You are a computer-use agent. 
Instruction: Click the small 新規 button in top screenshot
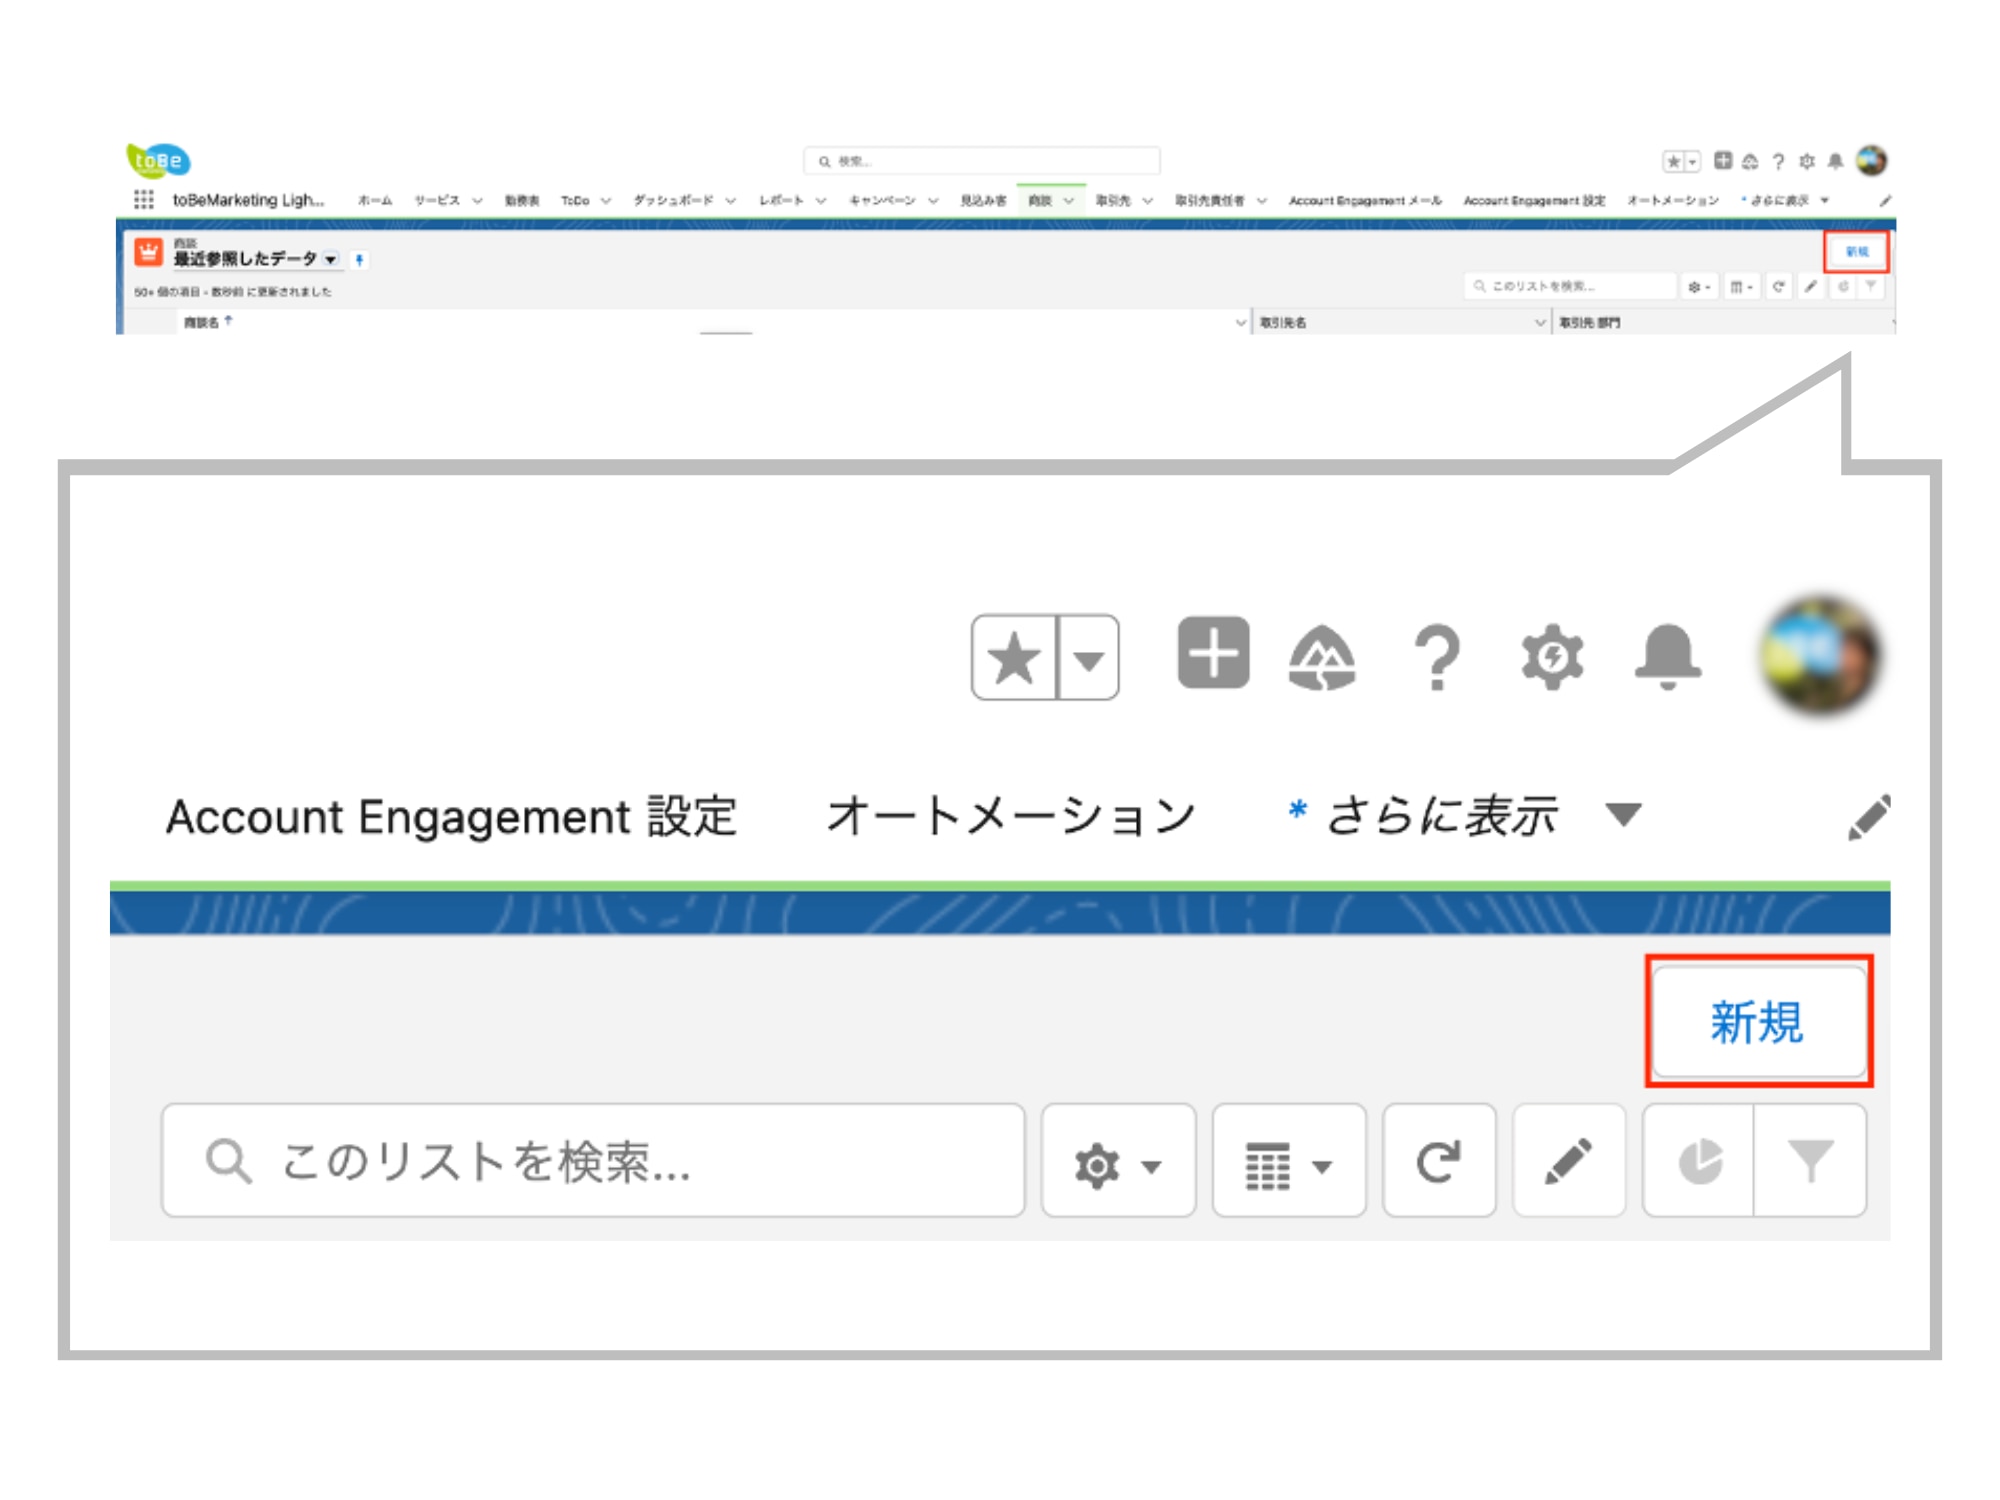1857,251
